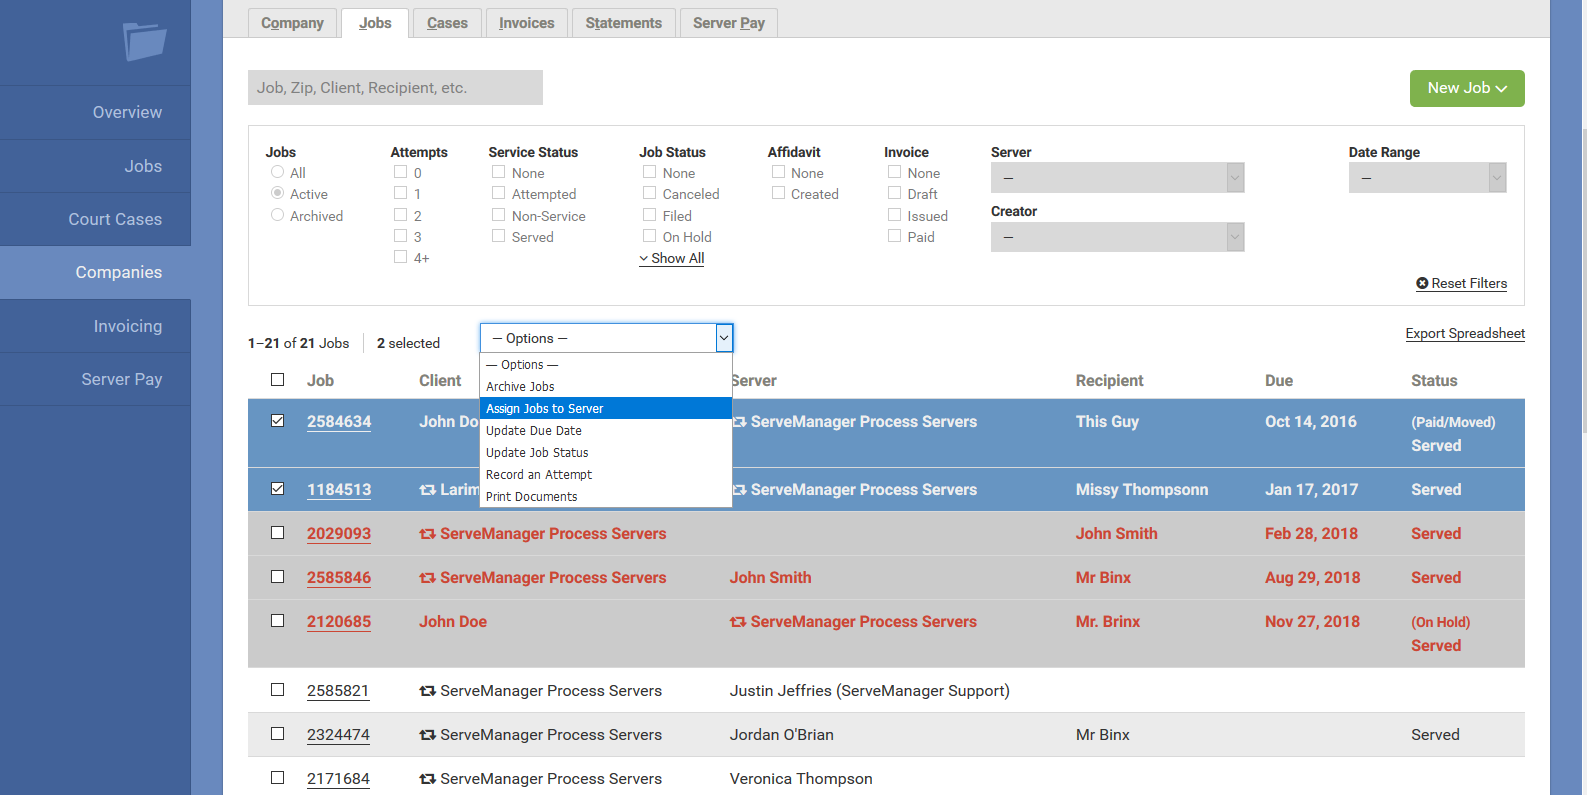Click the retweet icon next to job 2120685 server
The image size is (1587, 795).
pos(738,622)
